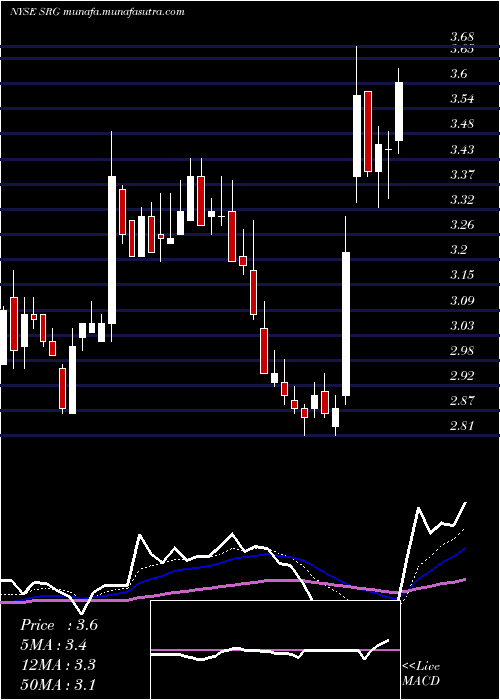Click the 3.15 price axis label
Image resolution: width=500 pixels, height=700 pixels.
462,275
